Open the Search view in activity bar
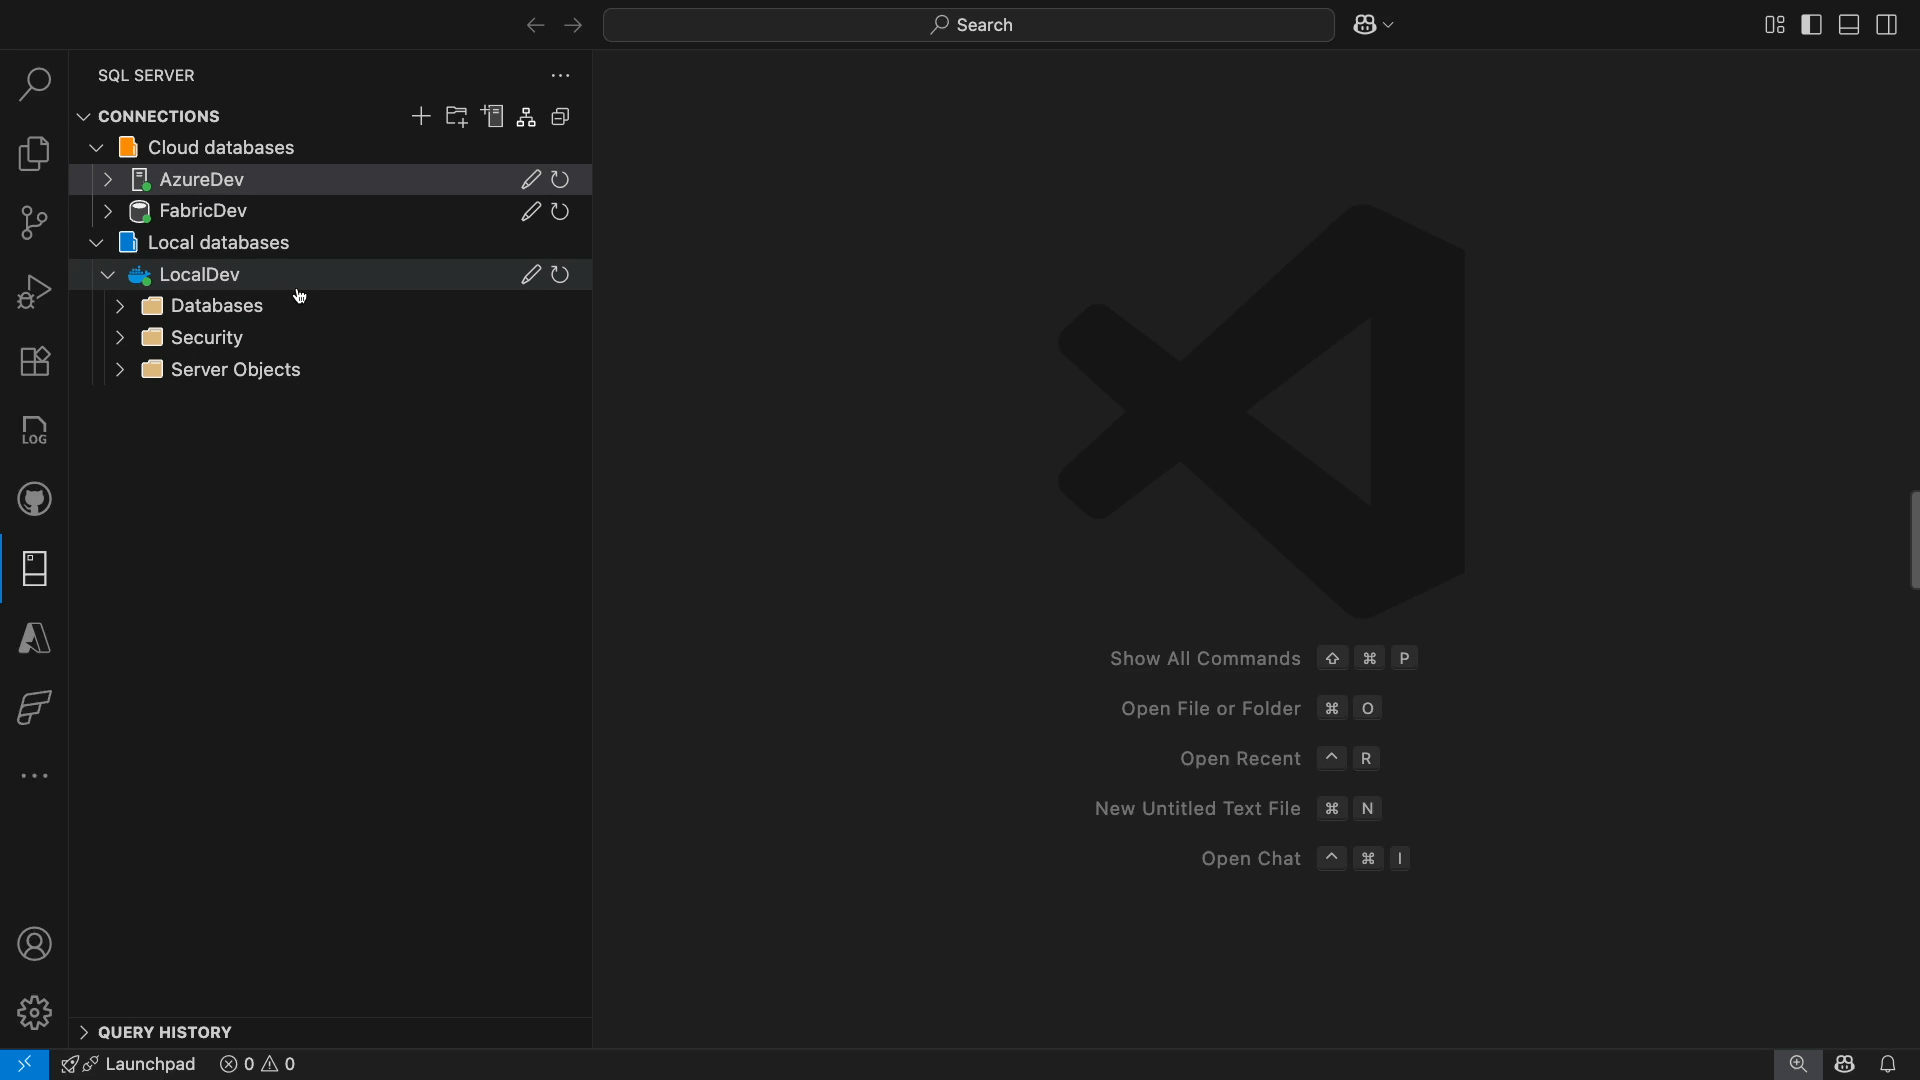This screenshot has height=1080, width=1920. tap(35, 84)
